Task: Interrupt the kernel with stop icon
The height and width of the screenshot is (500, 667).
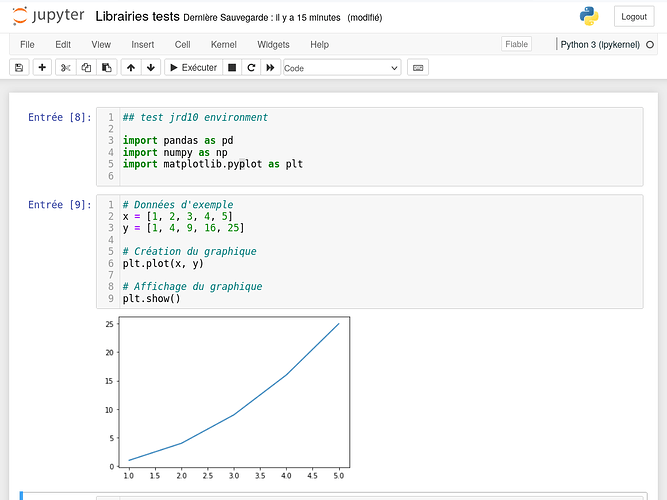Action: pos(232,68)
